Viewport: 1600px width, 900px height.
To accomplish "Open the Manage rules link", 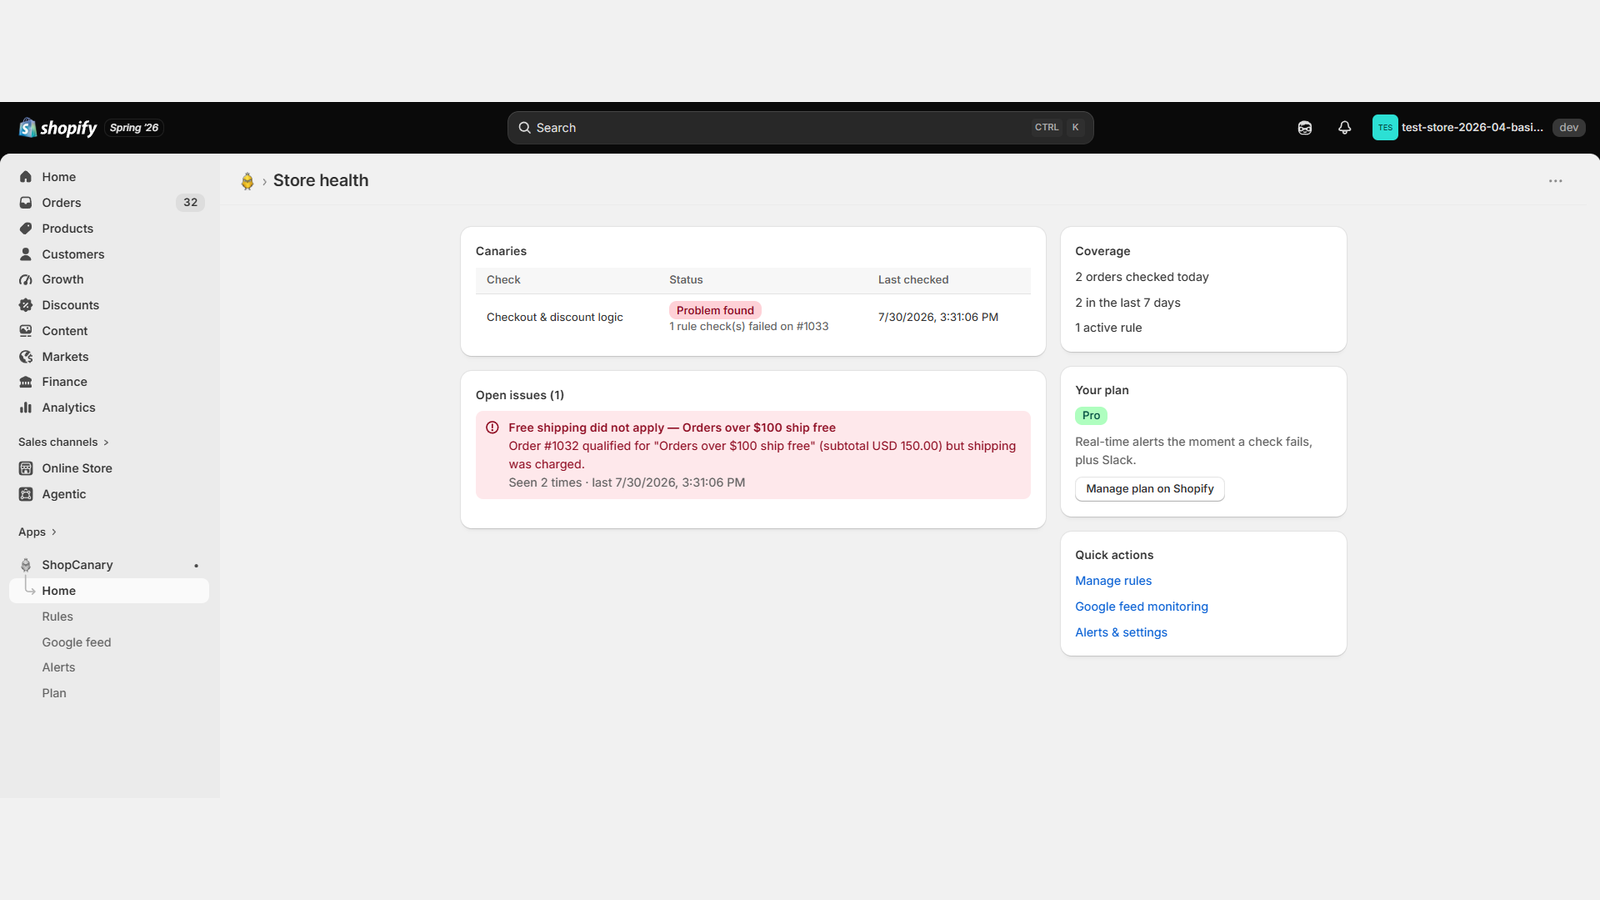I will click(1114, 581).
